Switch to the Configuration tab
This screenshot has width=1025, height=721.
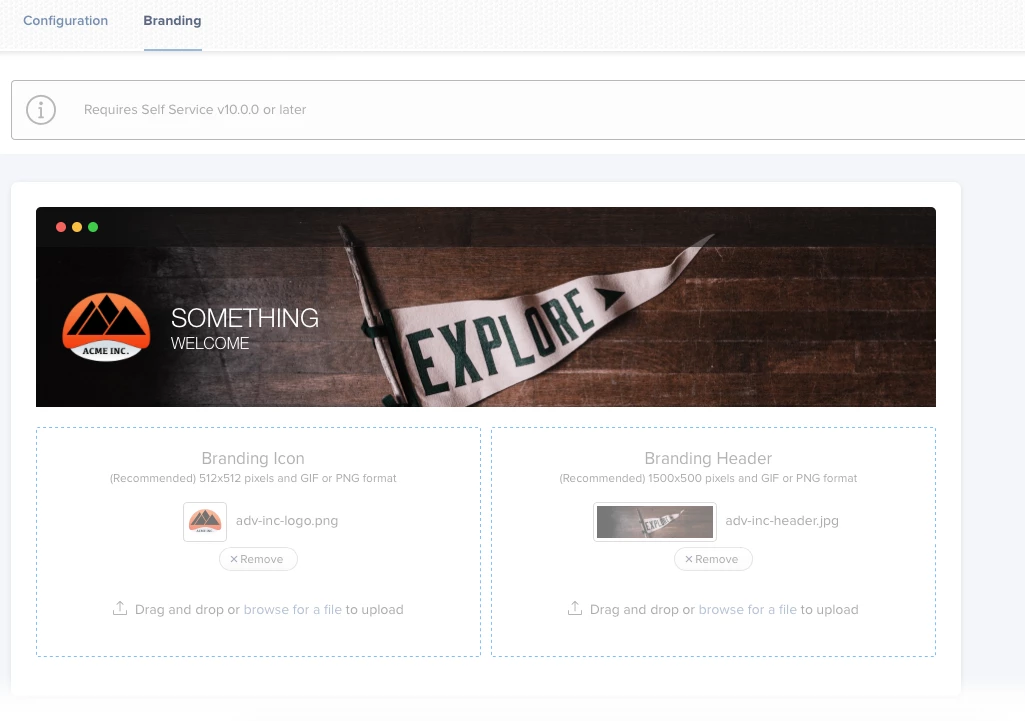pos(65,21)
